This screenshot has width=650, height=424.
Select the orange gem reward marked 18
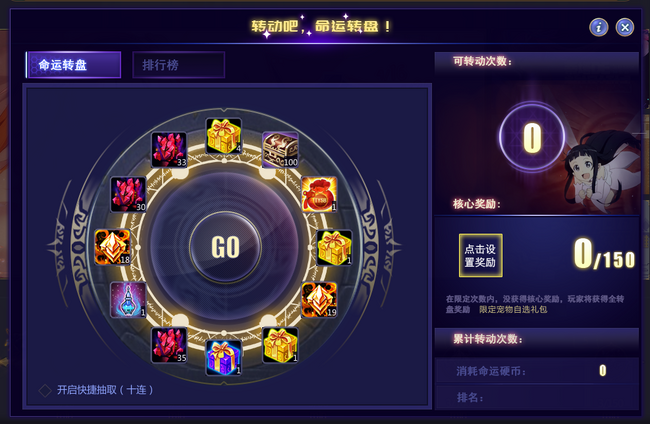tap(113, 247)
